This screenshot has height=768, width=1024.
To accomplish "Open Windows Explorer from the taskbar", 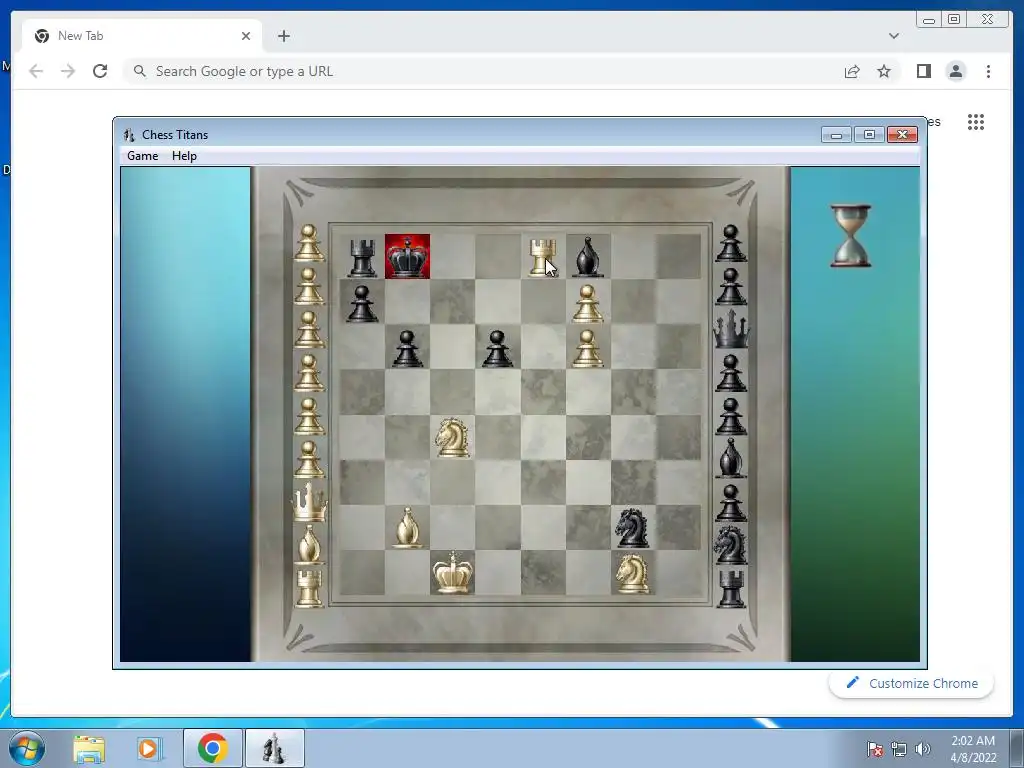I will click(x=89, y=749).
